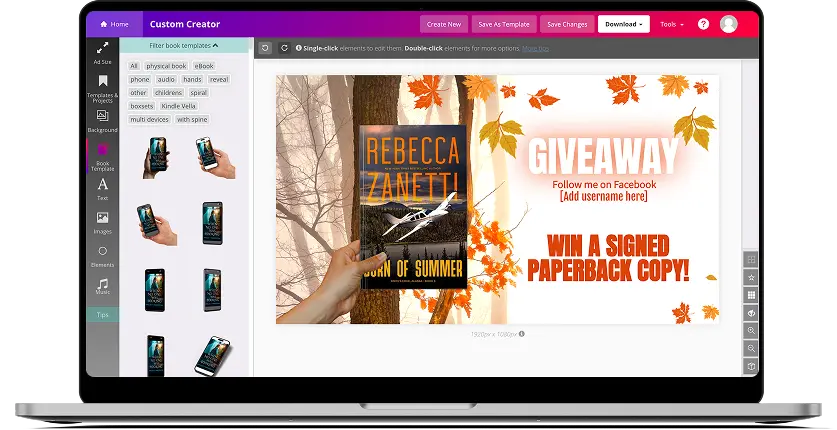This screenshot has width=837, height=430.
Task: Select the GIVEAWAY headline on canvas
Action: (x=603, y=156)
